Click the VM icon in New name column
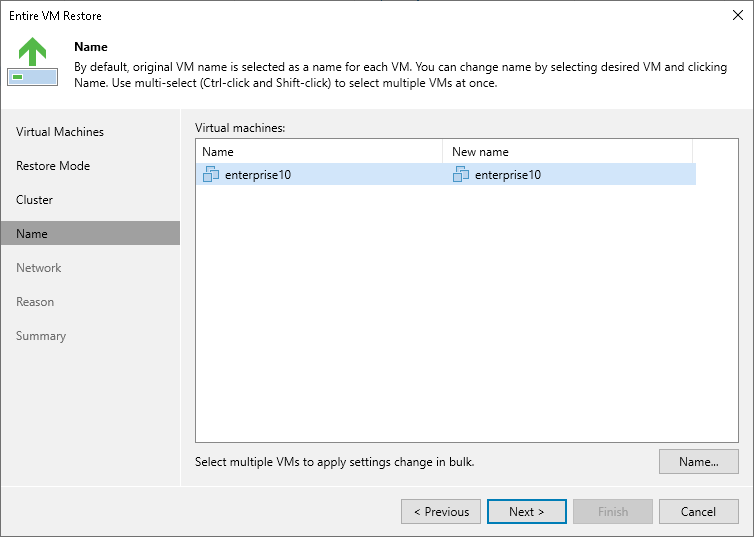Image resolution: width=754 pixels, height=537 pixels. click(461, 174)
